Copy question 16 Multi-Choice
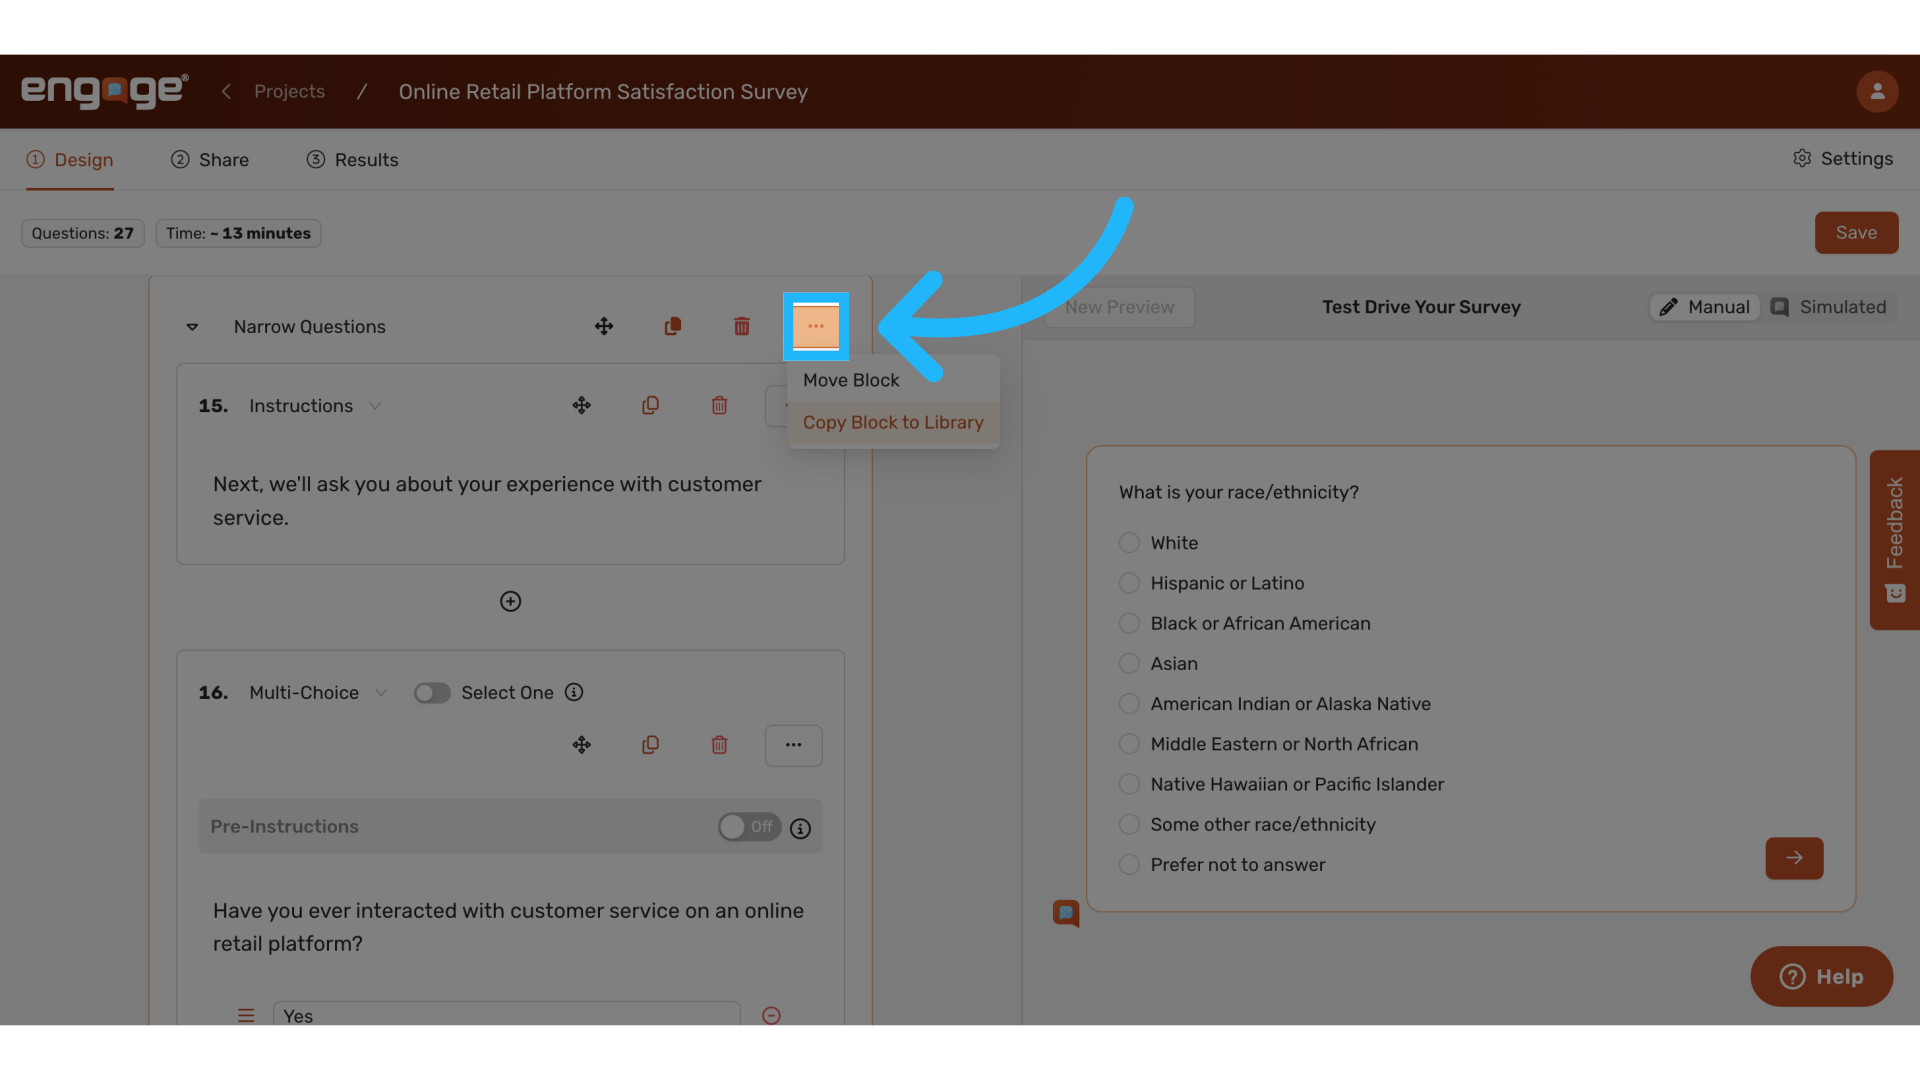1920x1080 pixels. pyautogui.click(x=650, y=745)
